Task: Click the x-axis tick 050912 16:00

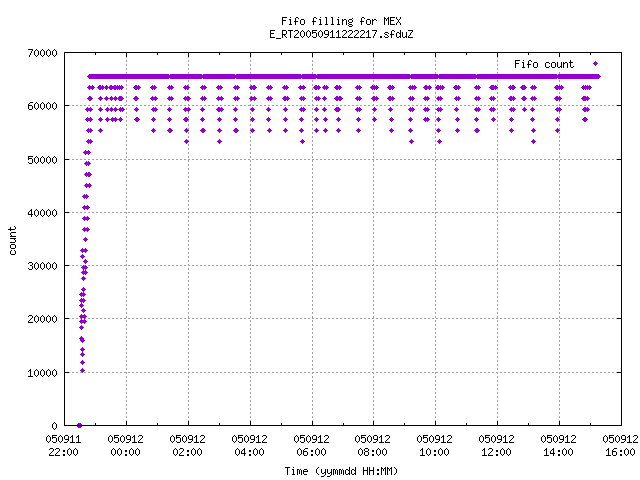Action: [x=620, y=446]
